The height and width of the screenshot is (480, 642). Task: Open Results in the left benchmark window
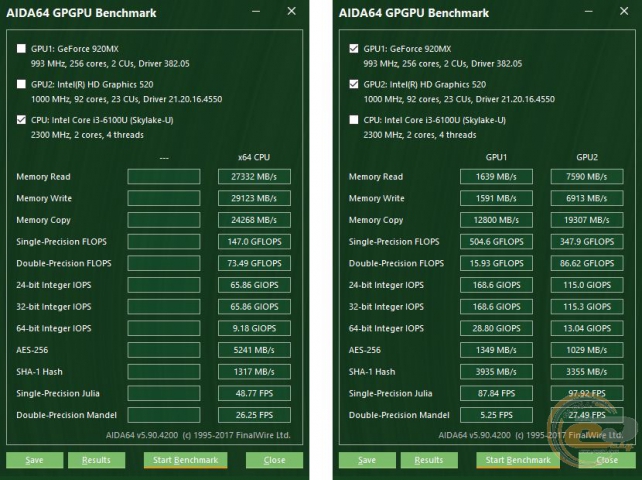click(x=96, y=460)
